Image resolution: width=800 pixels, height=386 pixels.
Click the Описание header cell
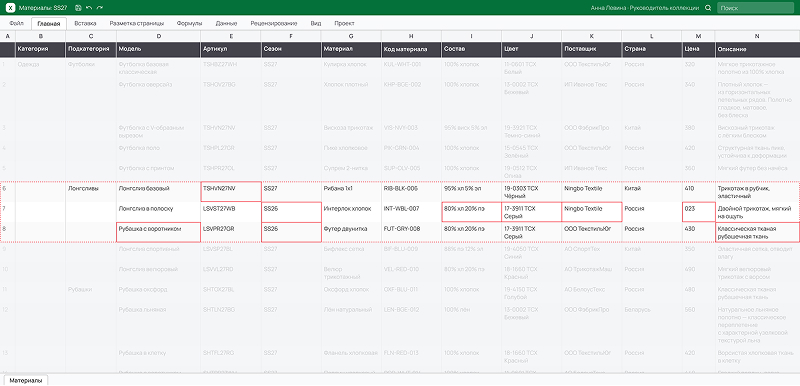(757, 49)
